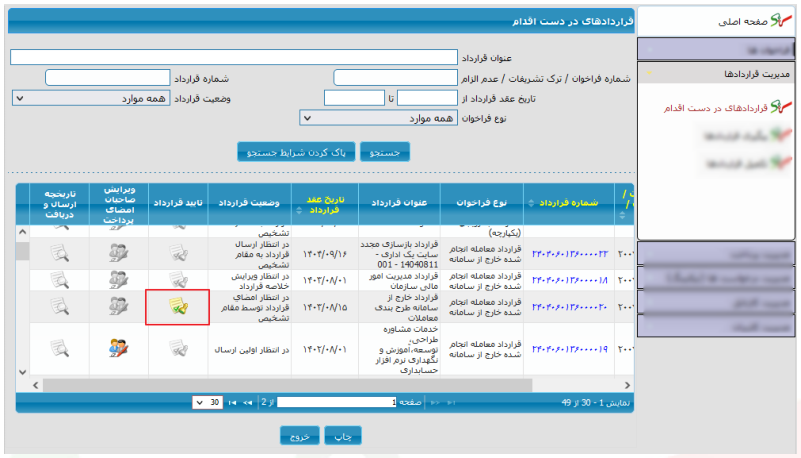Click the pager text showing 1 - 30 of 49
Screen dimensions: 801x458
[x=596, y=403]
